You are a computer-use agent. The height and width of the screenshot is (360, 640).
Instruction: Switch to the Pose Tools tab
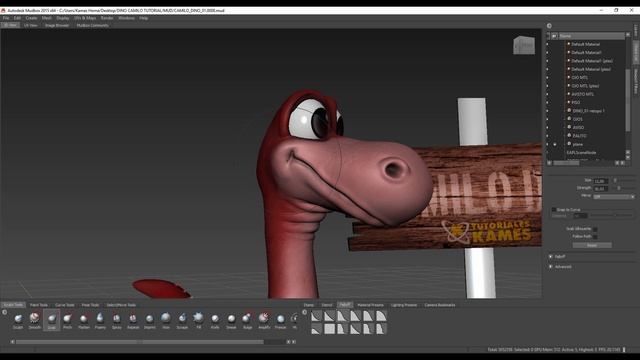90,305
